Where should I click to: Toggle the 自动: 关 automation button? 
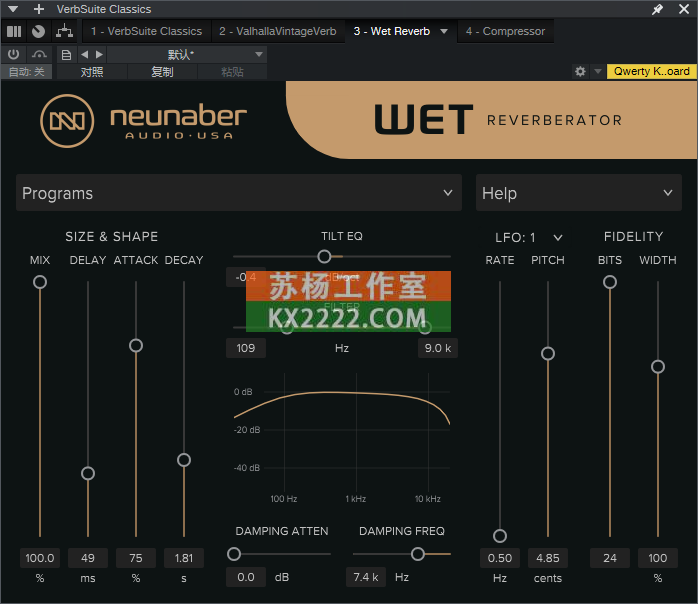pyautogui.click(x=27, y=72)
